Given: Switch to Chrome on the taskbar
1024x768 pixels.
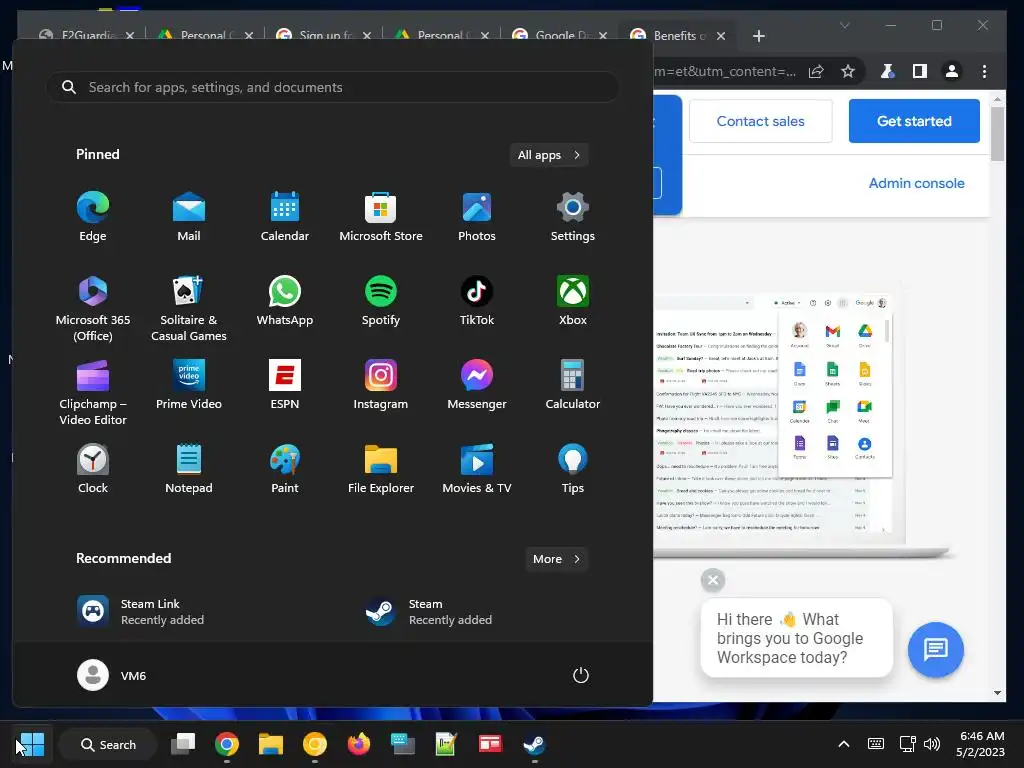Looking at the screenshot, I should 227,744.
